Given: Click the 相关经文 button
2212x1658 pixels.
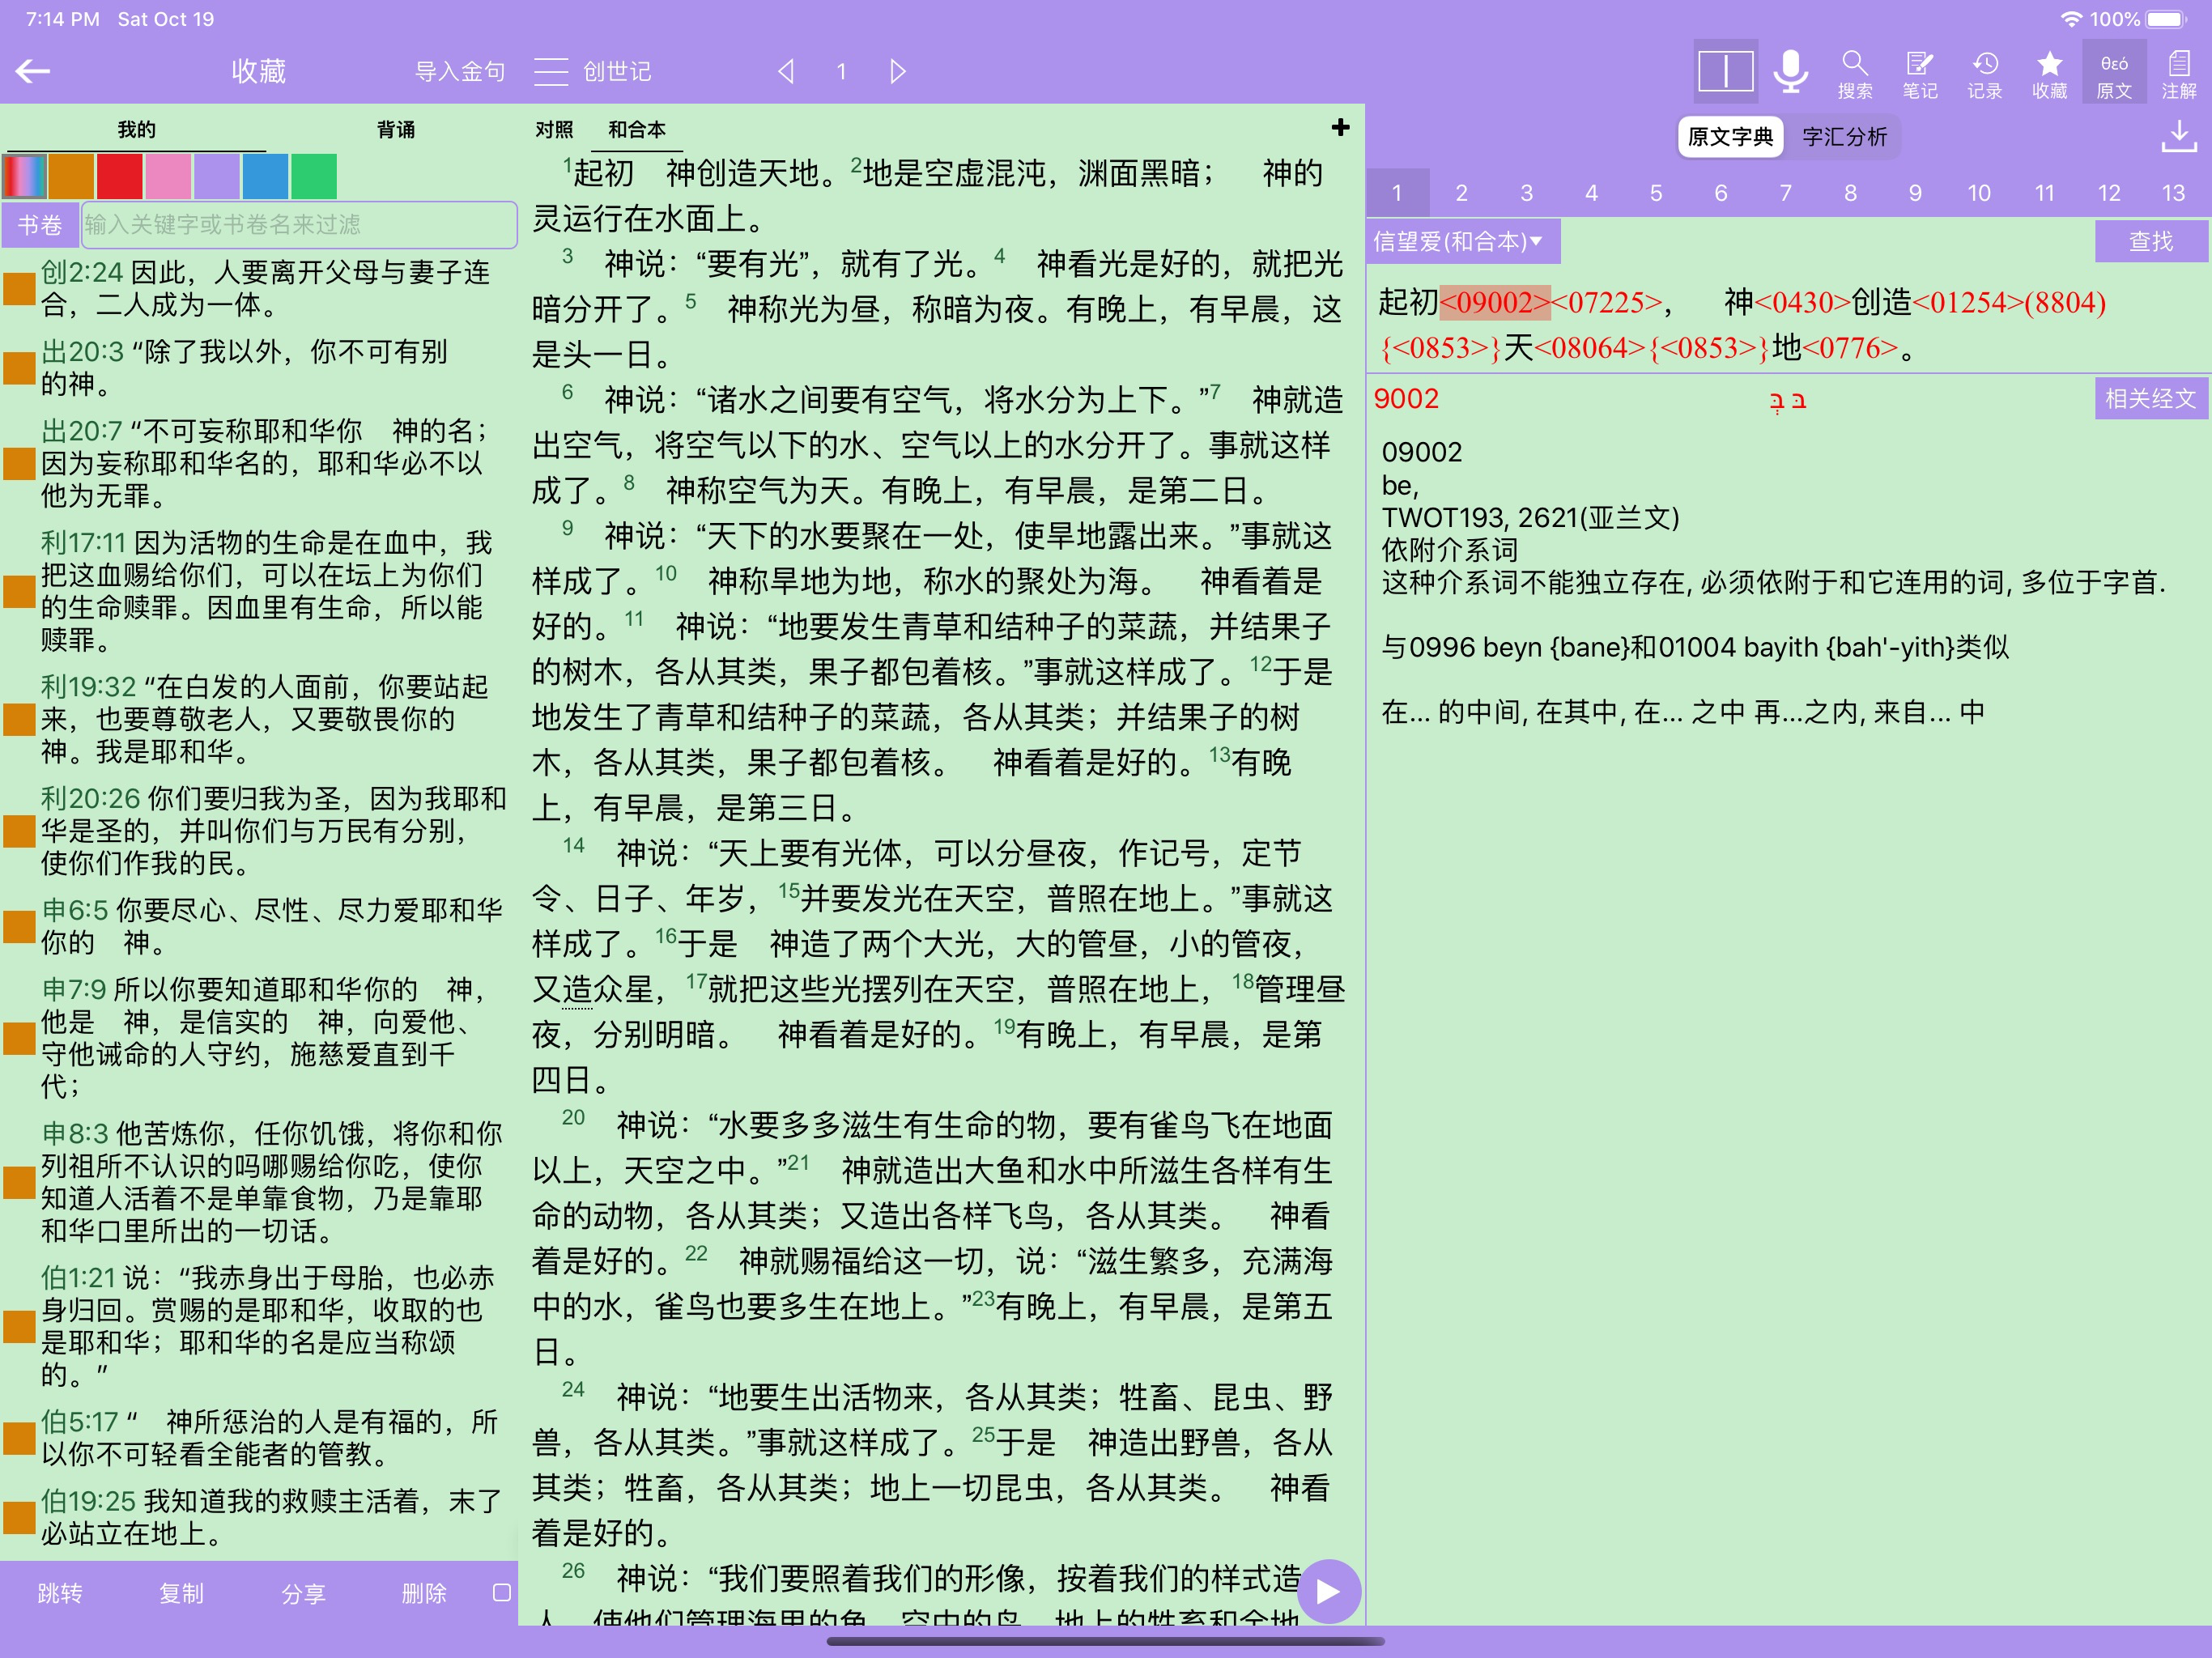Looking at the screenshot, I should coord(2151,398).
